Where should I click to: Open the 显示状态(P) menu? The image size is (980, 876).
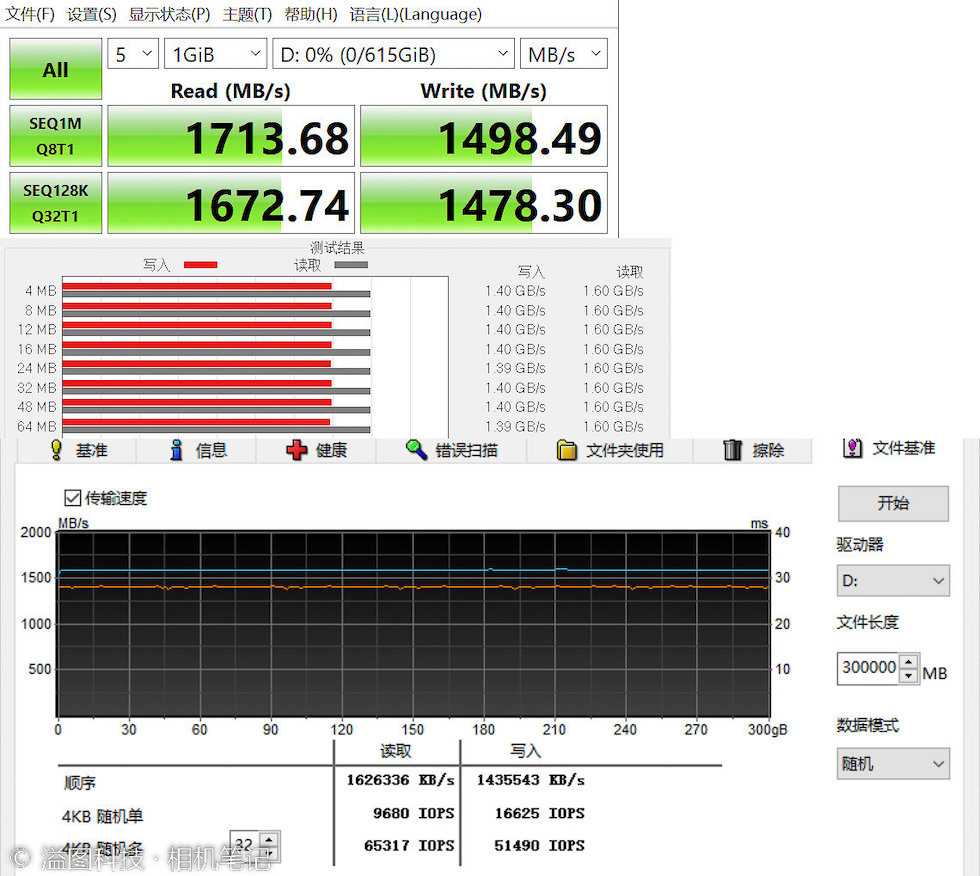click(169, 14)
